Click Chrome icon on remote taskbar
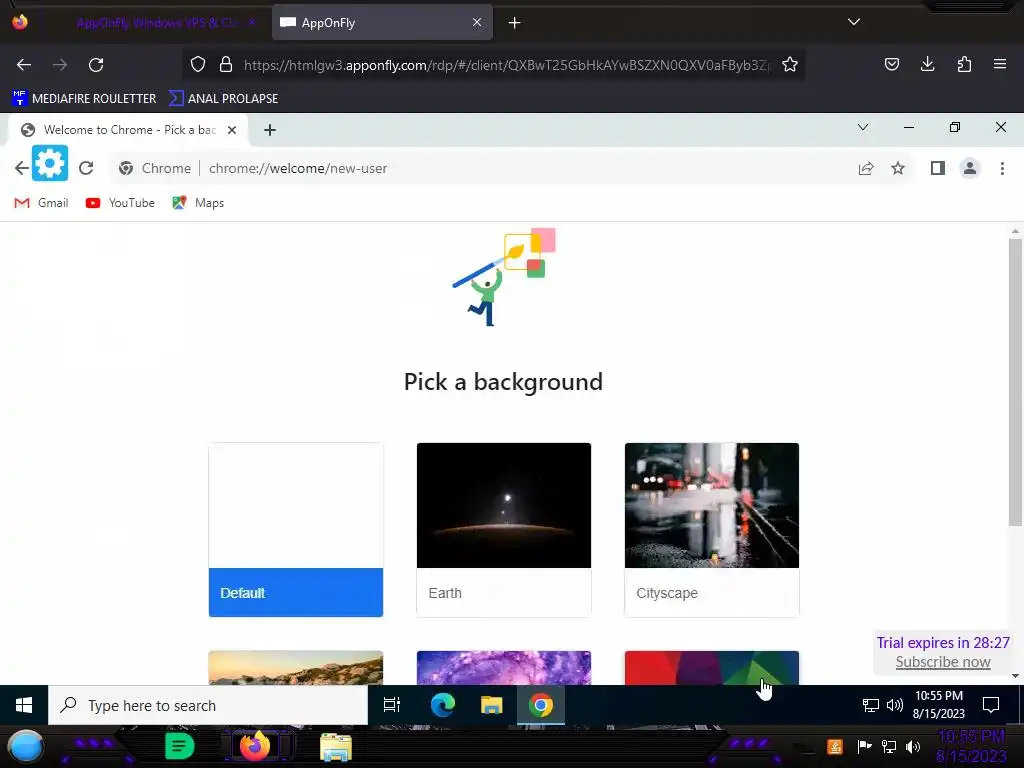 541,705
